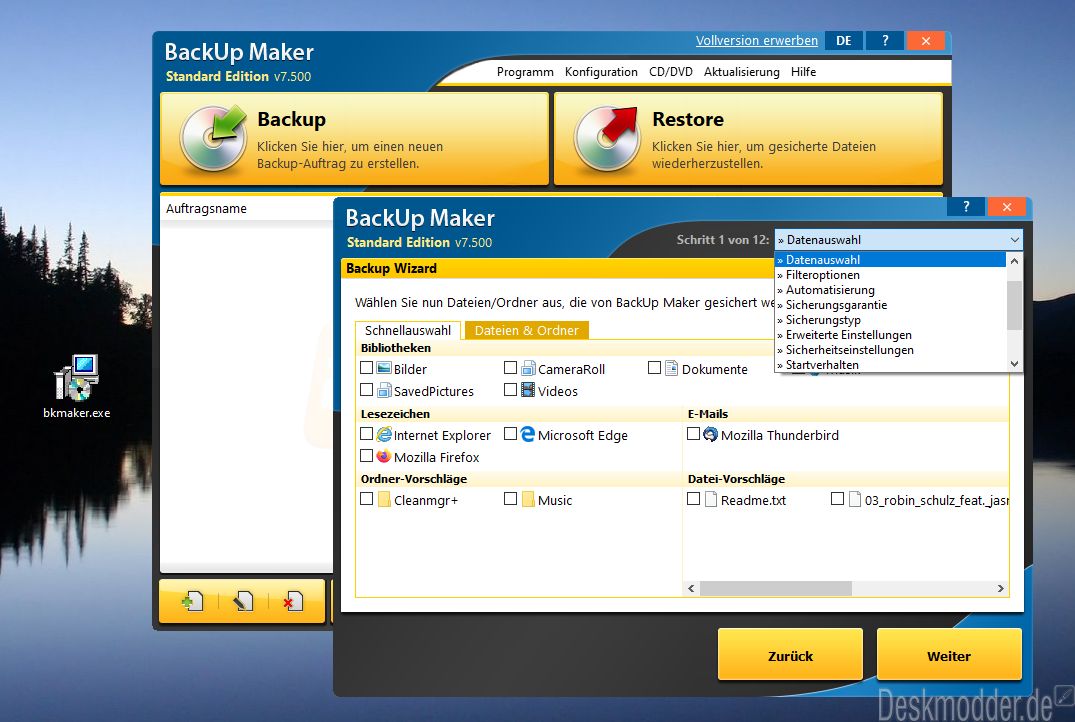Click the Dokumente library icon
This screenshot has width=1075, height=722.
[x=672, y=368]
